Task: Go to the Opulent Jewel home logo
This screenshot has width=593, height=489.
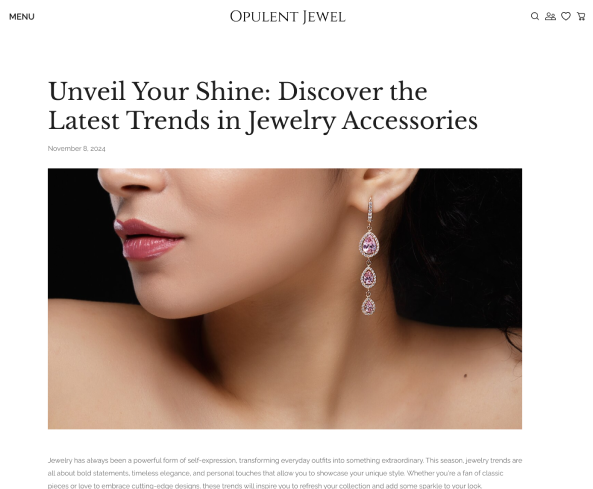Action: pos(287,17)
